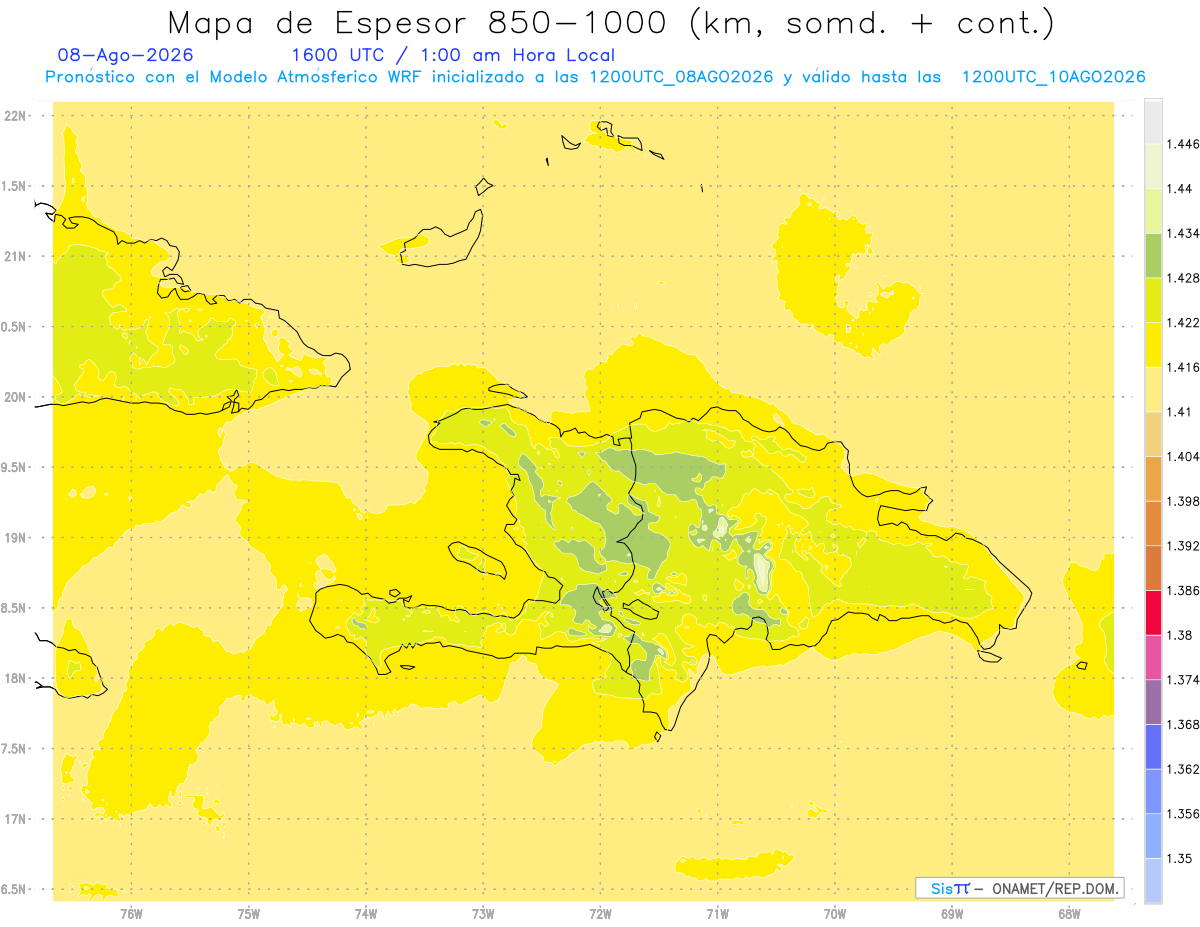Click the red colorbar segment between 1.38 and 1.386
This screenshot has height=927, width=1200.
pyautogui.click(x=1153, y=613)
